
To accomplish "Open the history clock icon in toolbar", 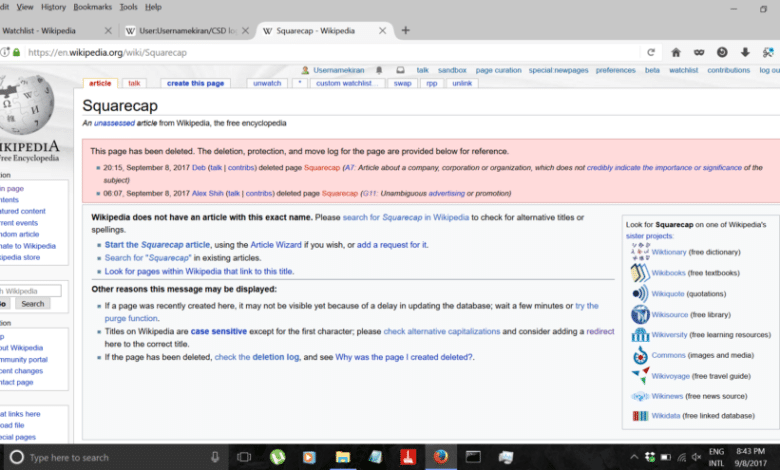I will point(722,52).
